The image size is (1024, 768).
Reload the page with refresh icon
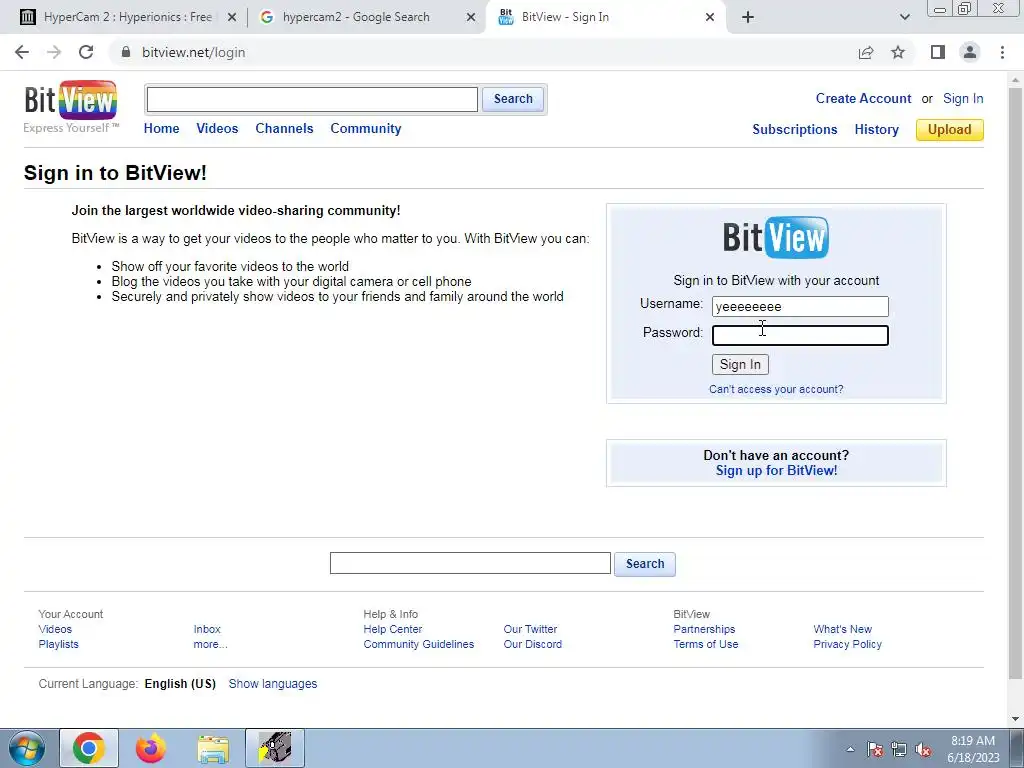pos(86,52)
